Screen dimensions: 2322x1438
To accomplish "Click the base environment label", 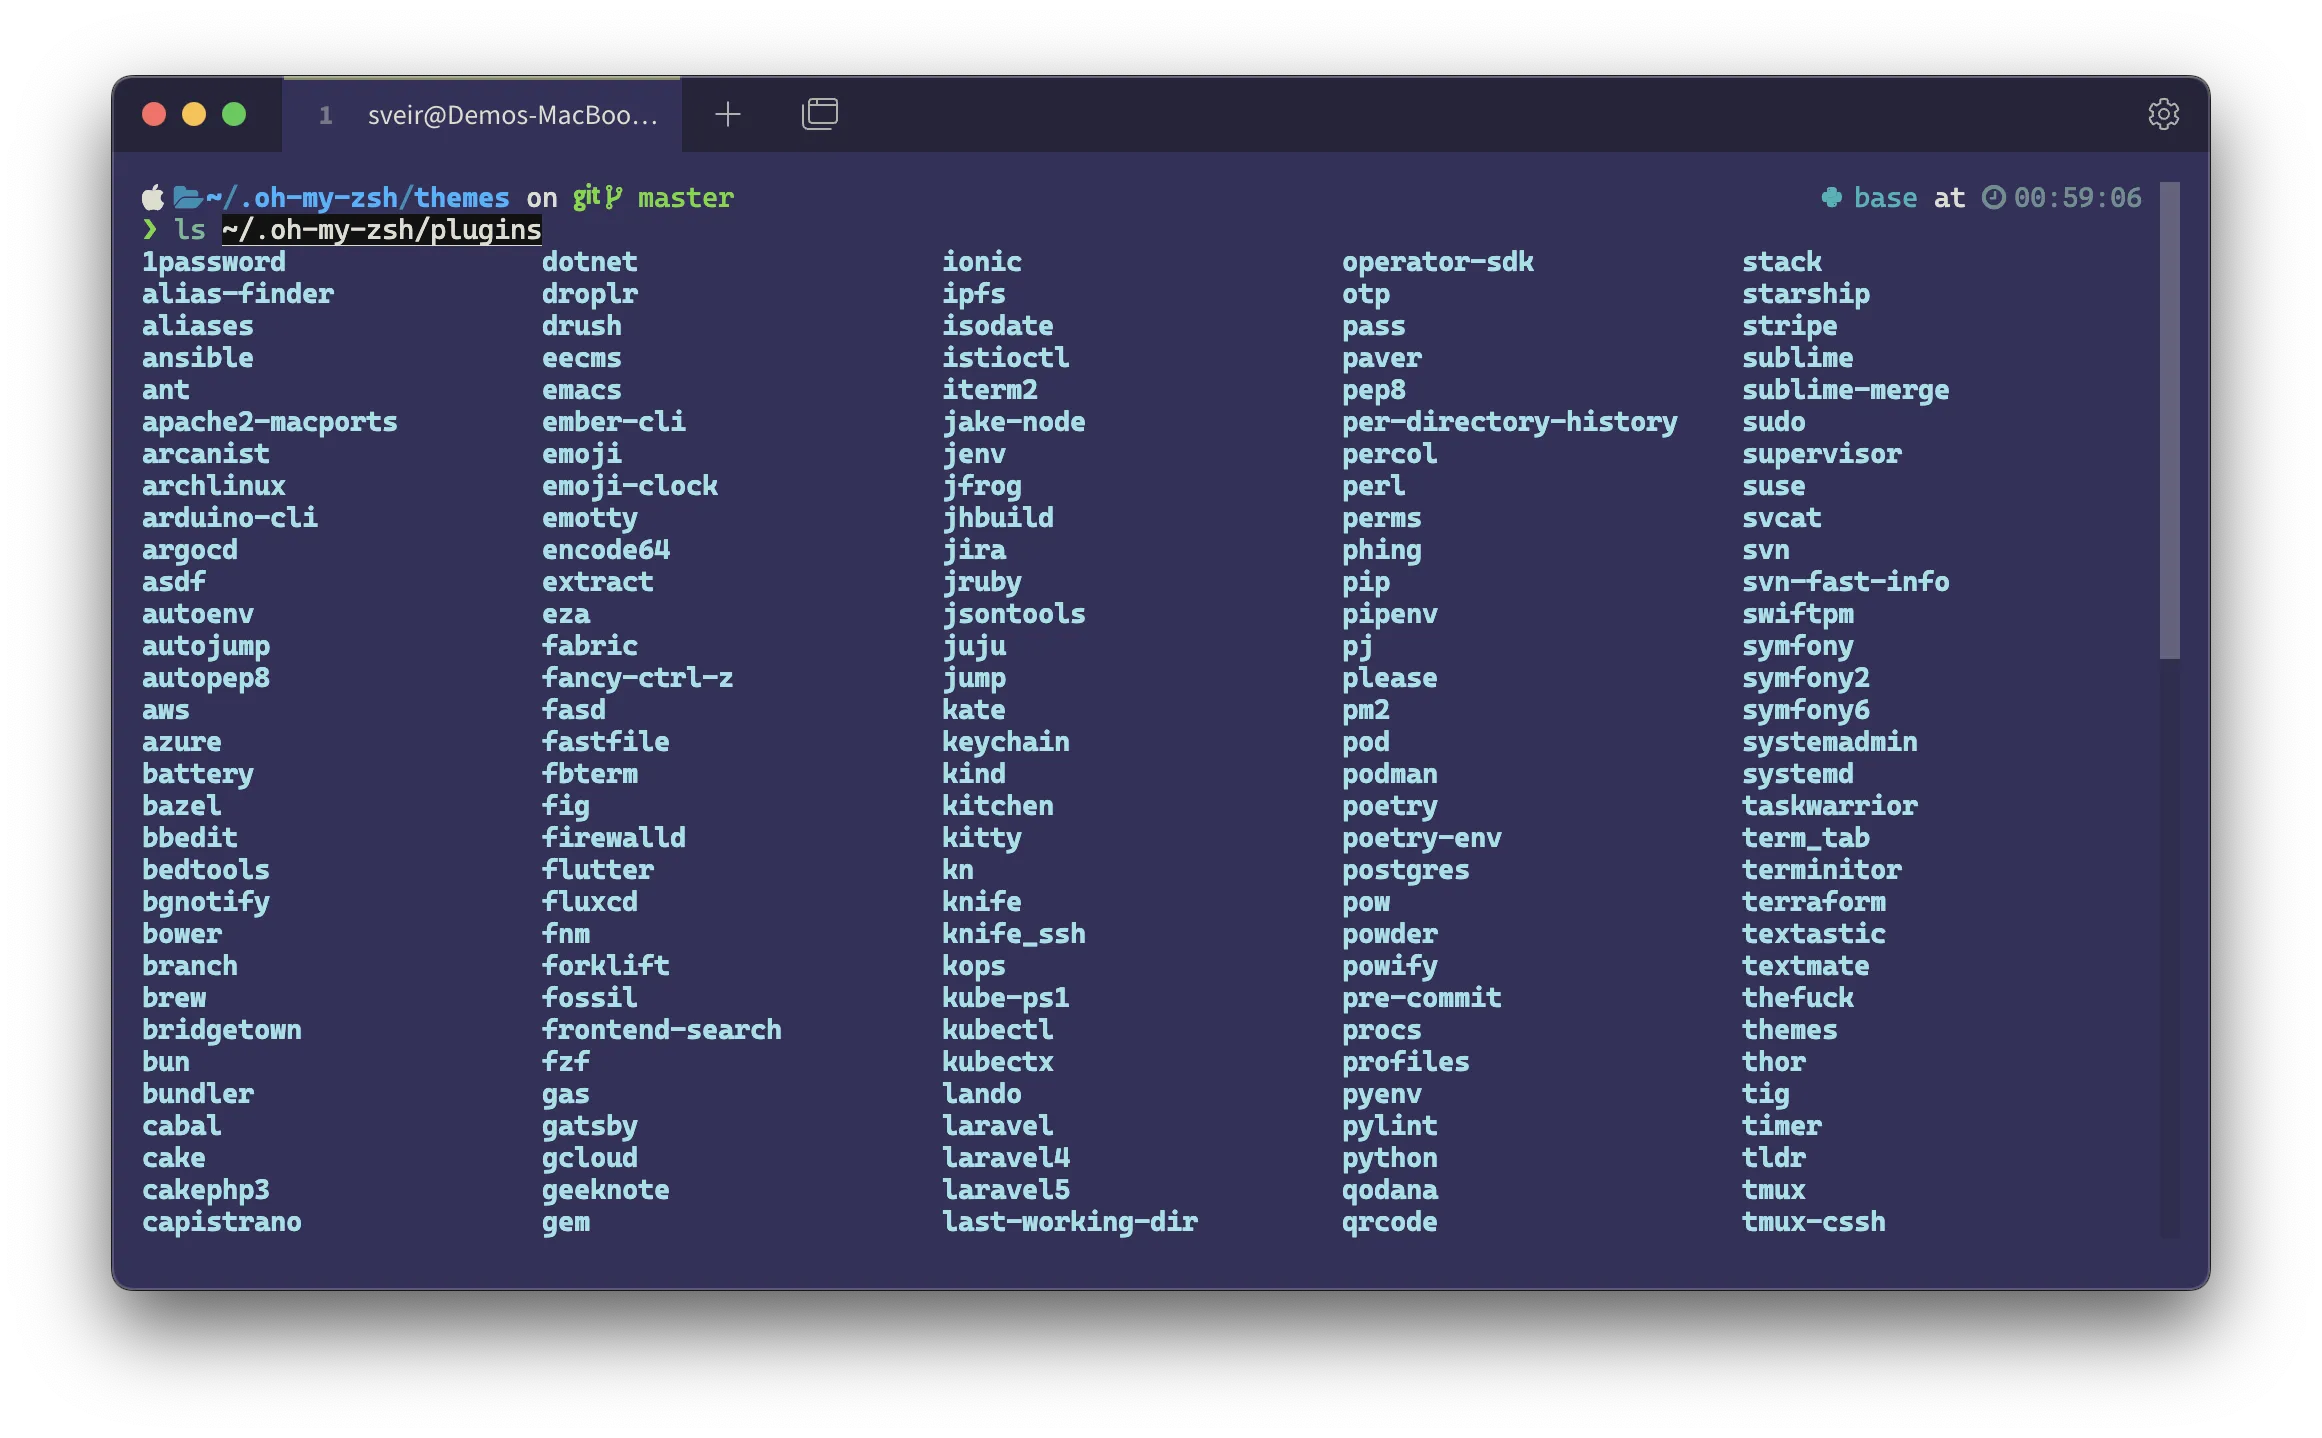I will (1885, 197).
